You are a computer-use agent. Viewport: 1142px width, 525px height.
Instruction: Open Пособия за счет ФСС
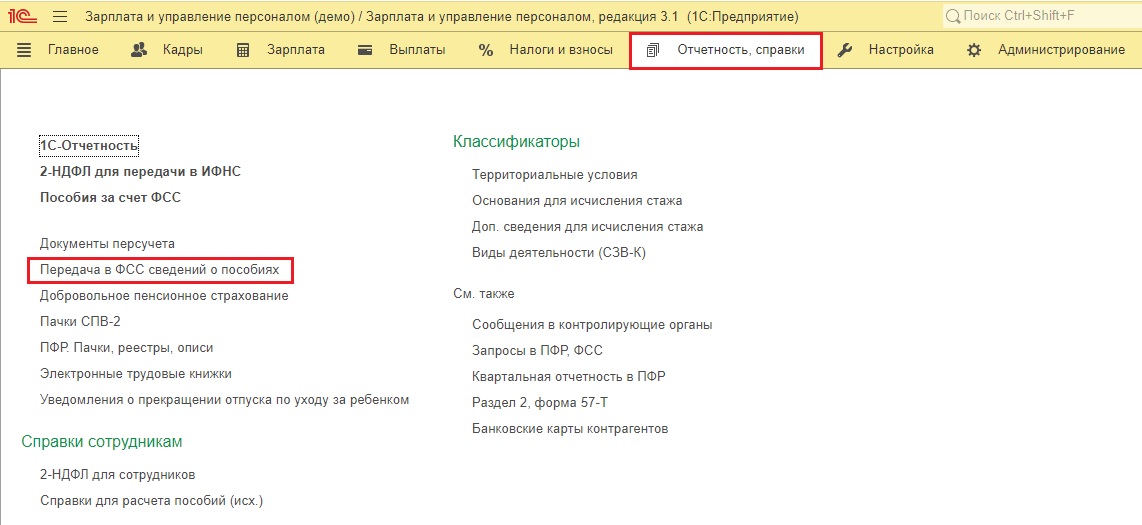(x=110, y=197)
